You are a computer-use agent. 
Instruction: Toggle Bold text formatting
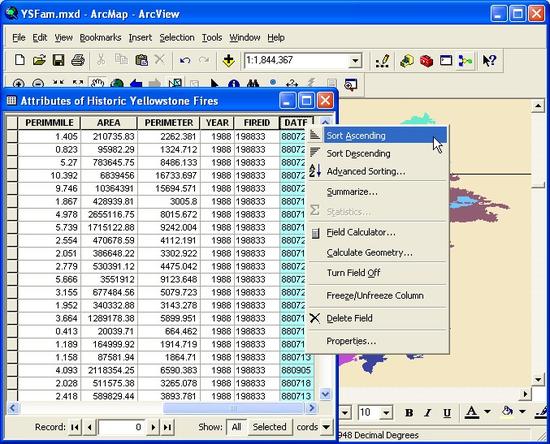[409, 413]
